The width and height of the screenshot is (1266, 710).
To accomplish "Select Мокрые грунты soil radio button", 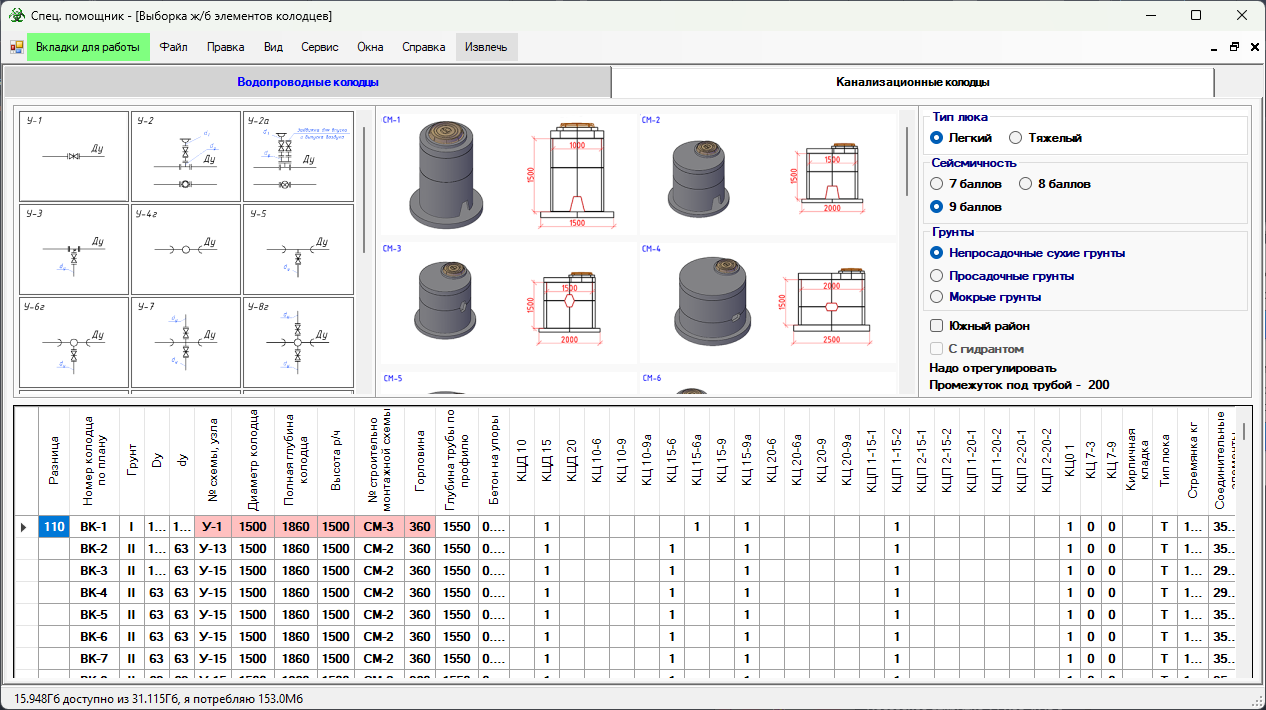I will [937, 297].
